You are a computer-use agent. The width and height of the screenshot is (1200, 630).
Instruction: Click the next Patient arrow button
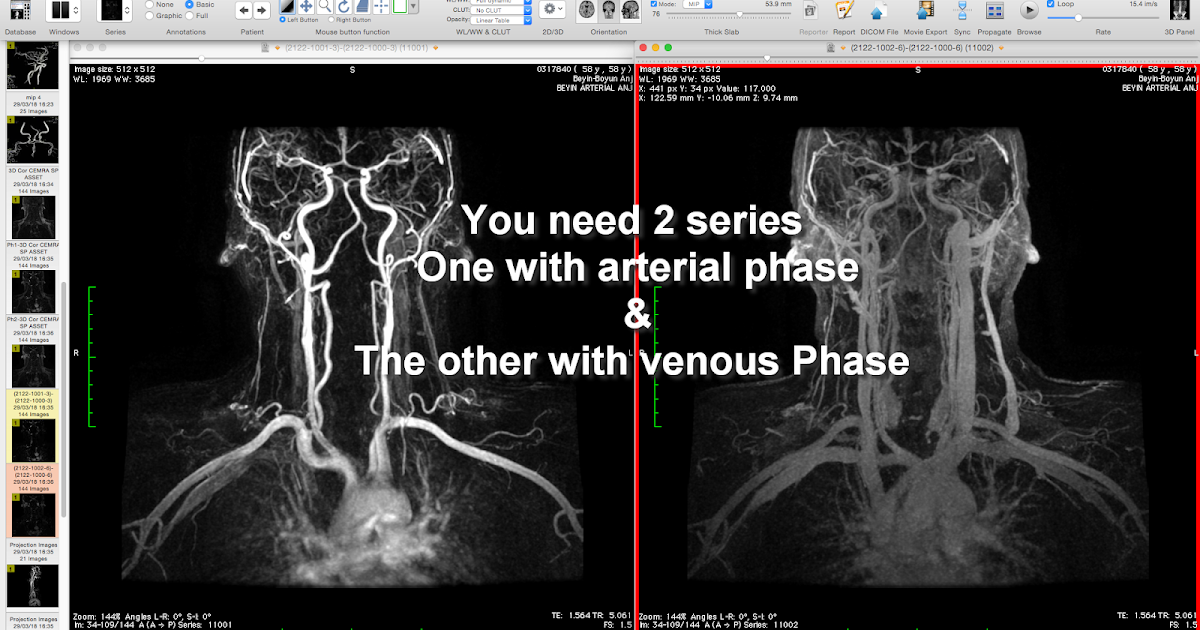coord(260,10)
